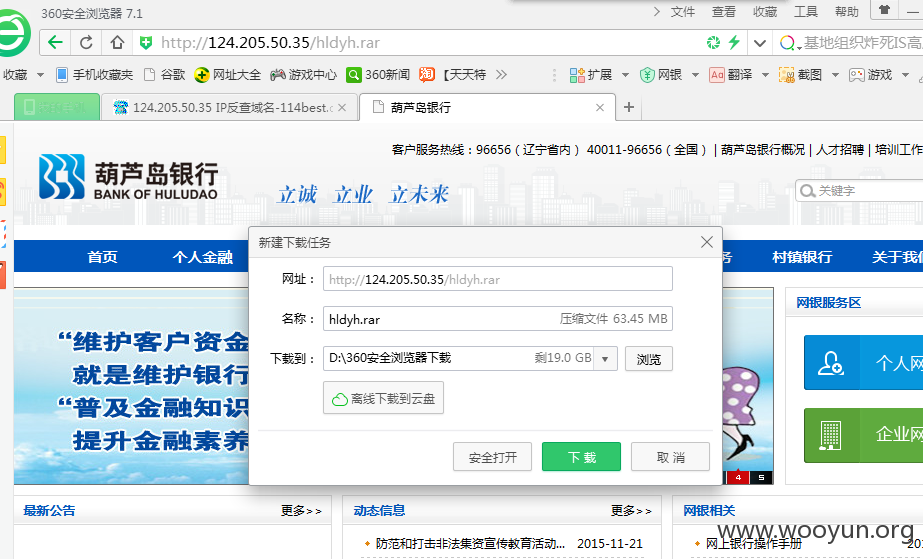Open the 手机收藏夹 bookmark
This screenshot has width=923, height=559.
pos(94,75)
